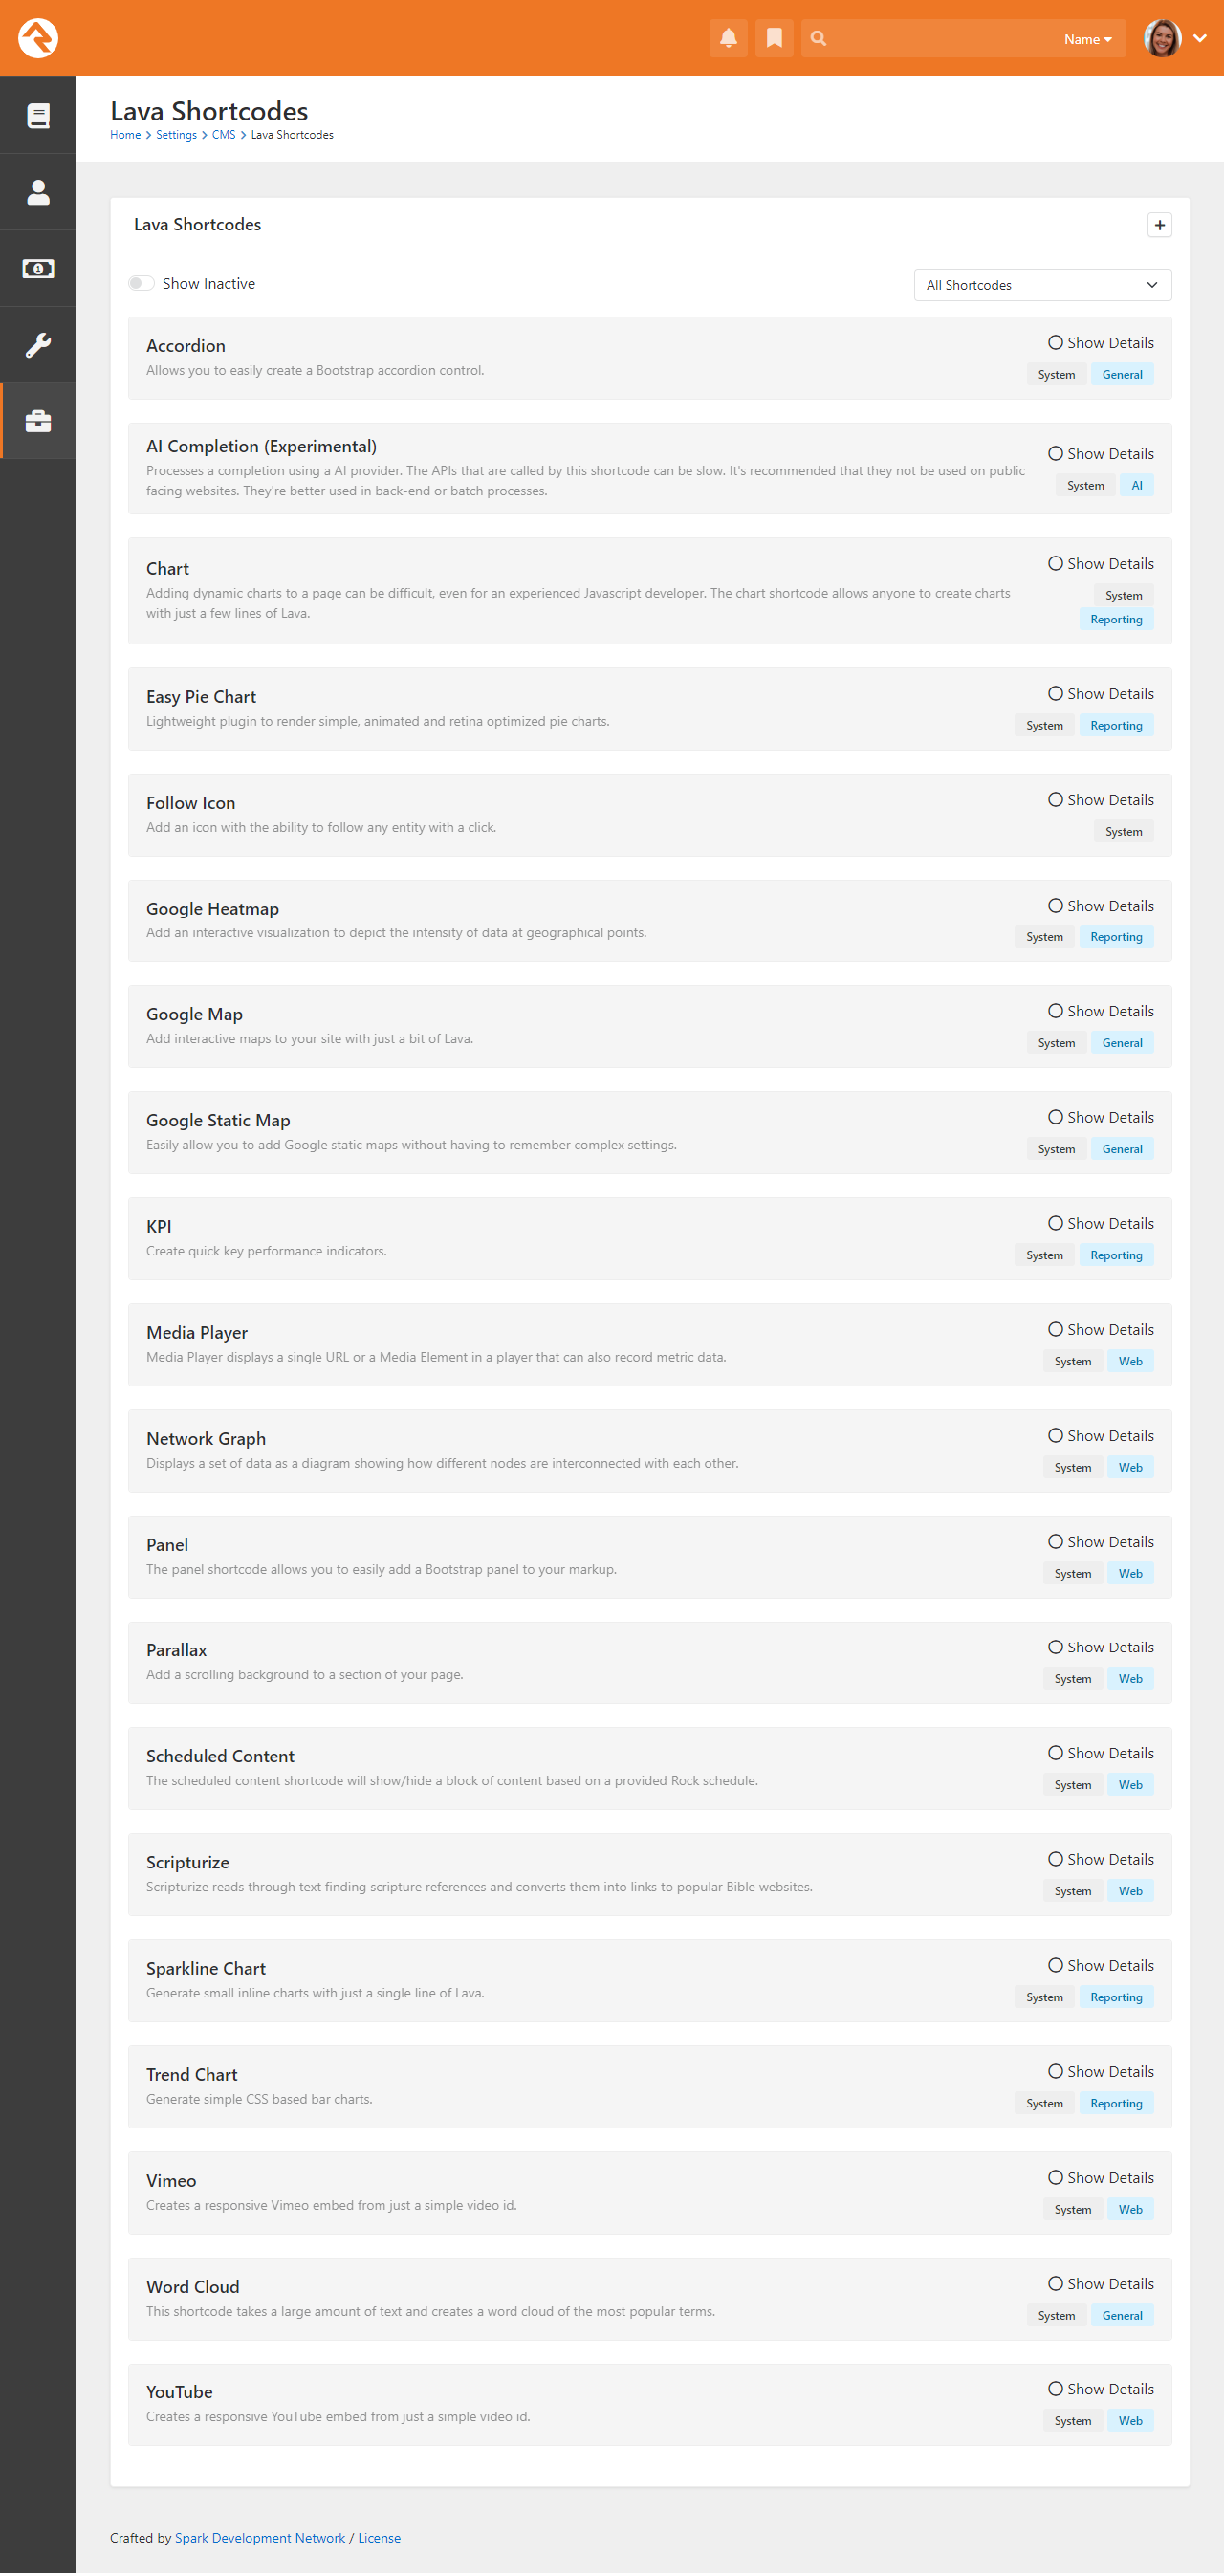
Task: Go to Settings breadcrumb
Action: [x=176, y=135]
